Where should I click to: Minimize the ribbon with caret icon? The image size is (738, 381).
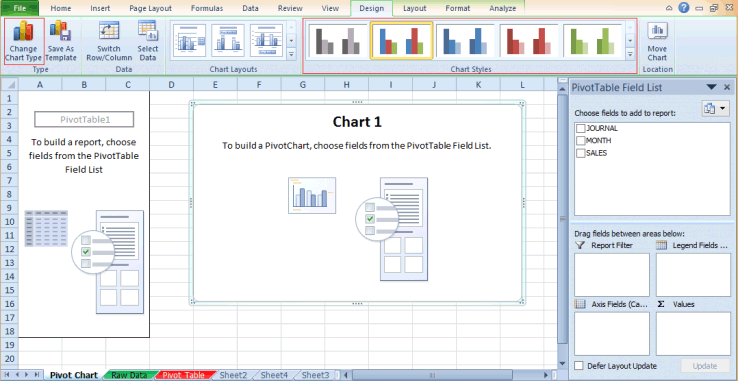669,8
